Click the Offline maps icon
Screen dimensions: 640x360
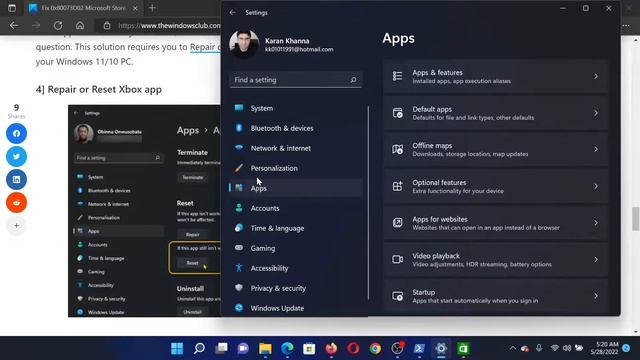(398, 149)
